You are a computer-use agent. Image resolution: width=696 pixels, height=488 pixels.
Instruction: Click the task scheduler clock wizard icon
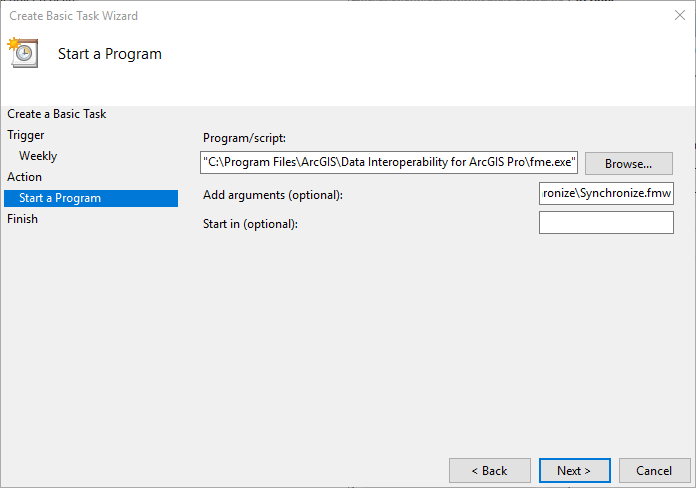[23, 52]
